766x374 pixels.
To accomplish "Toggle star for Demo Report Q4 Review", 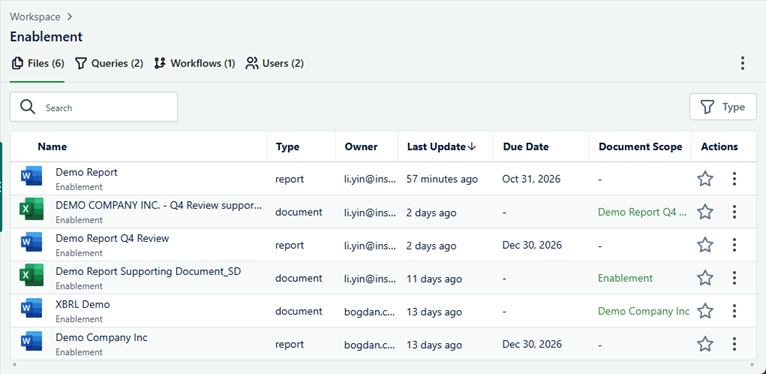I will (x=705, y=245).
